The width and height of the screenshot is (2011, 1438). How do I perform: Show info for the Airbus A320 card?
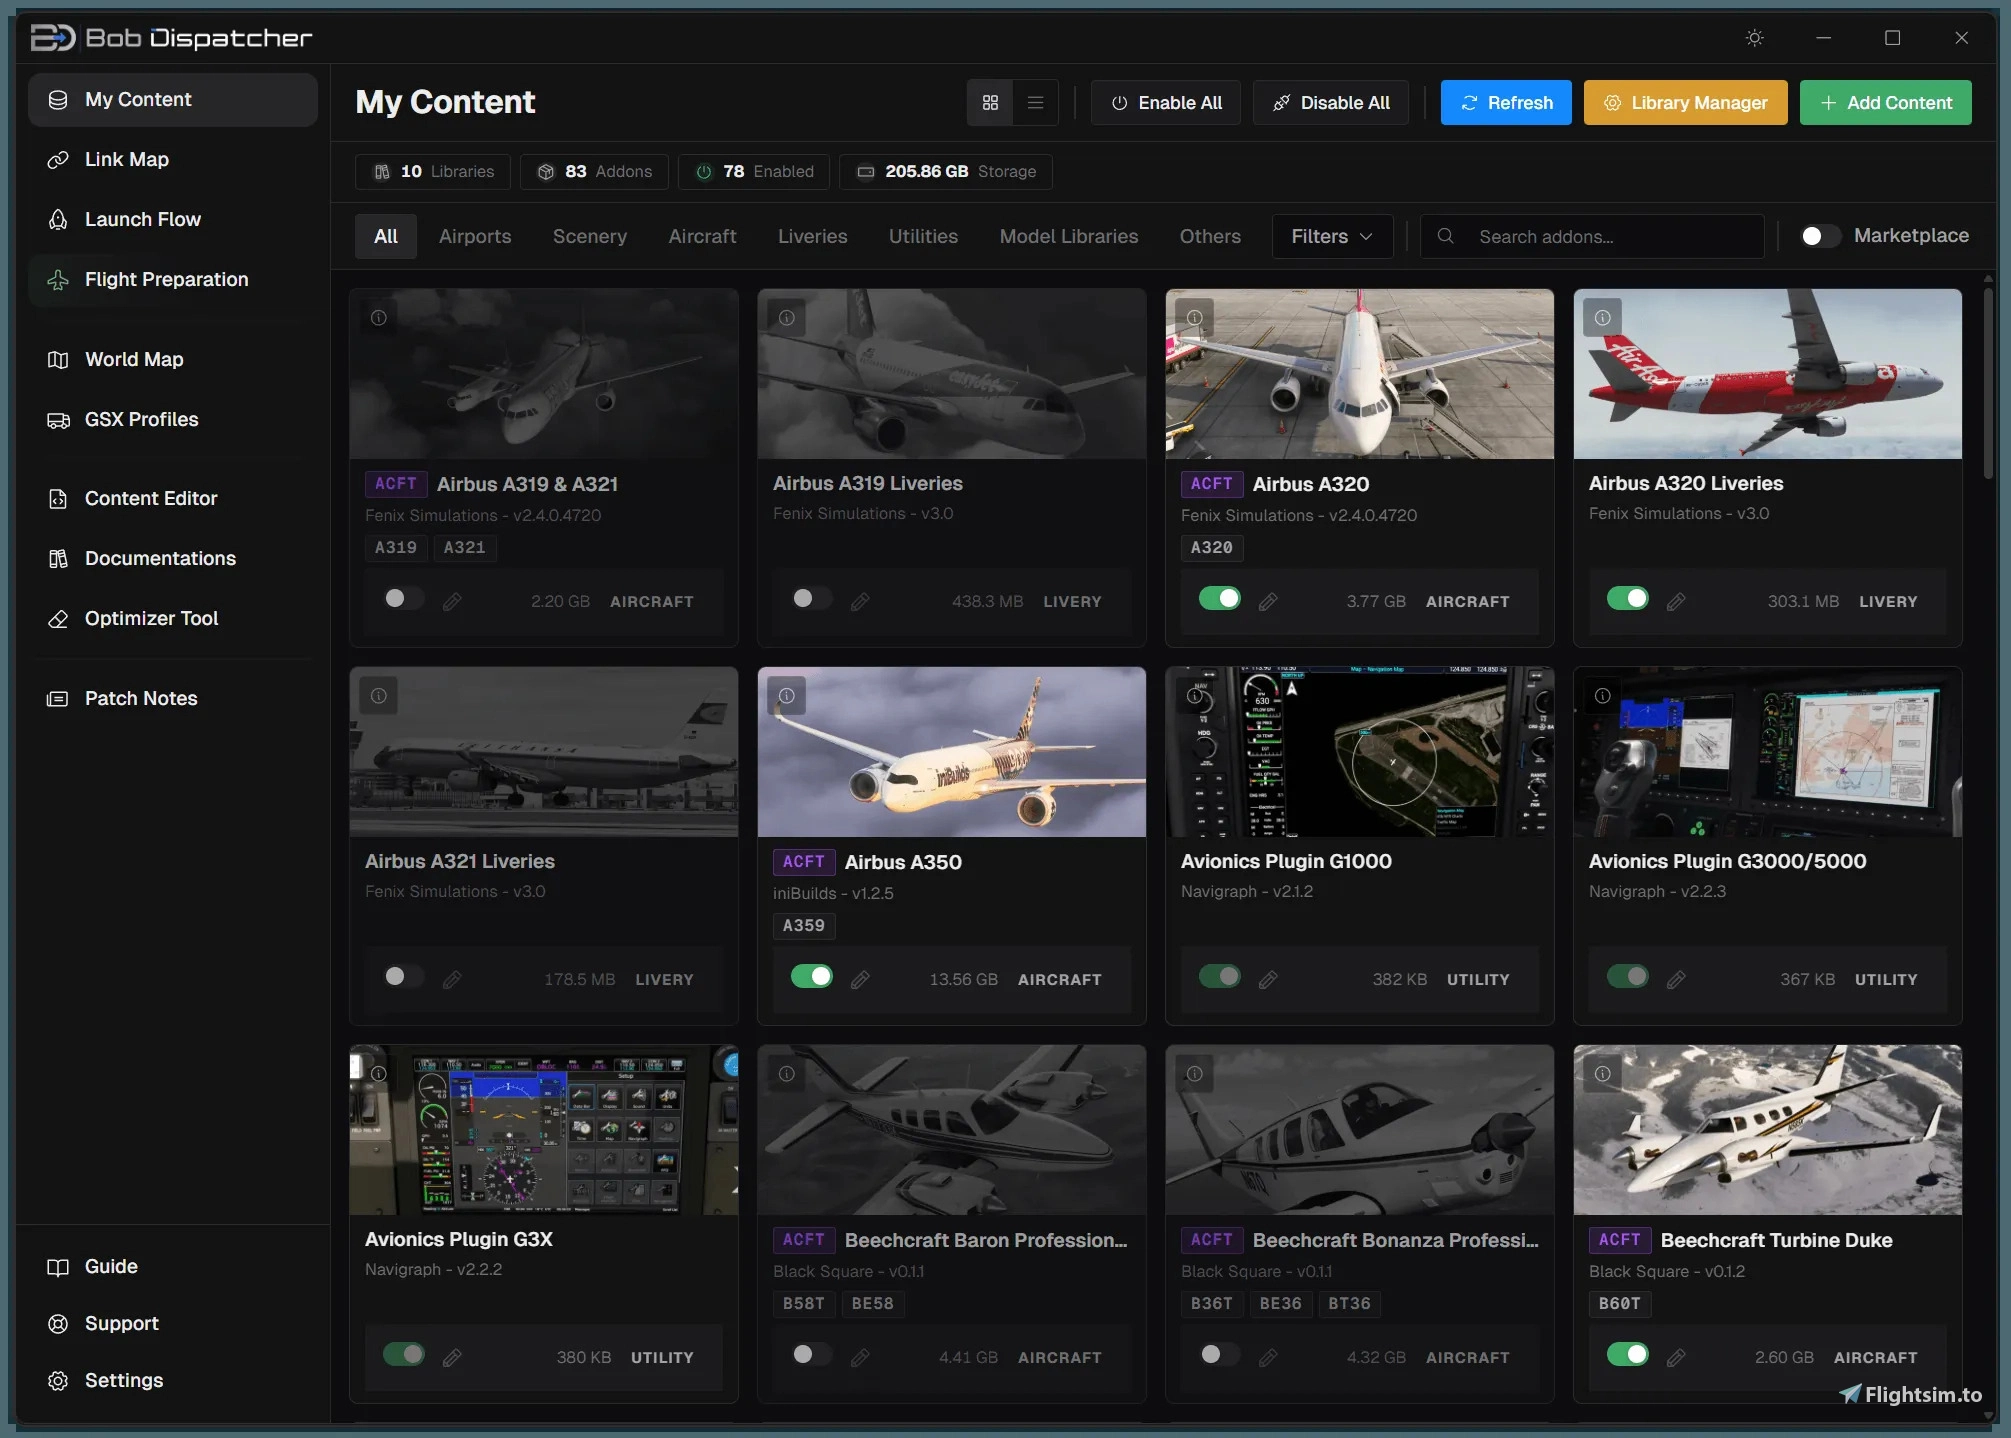pos(1195,318)
